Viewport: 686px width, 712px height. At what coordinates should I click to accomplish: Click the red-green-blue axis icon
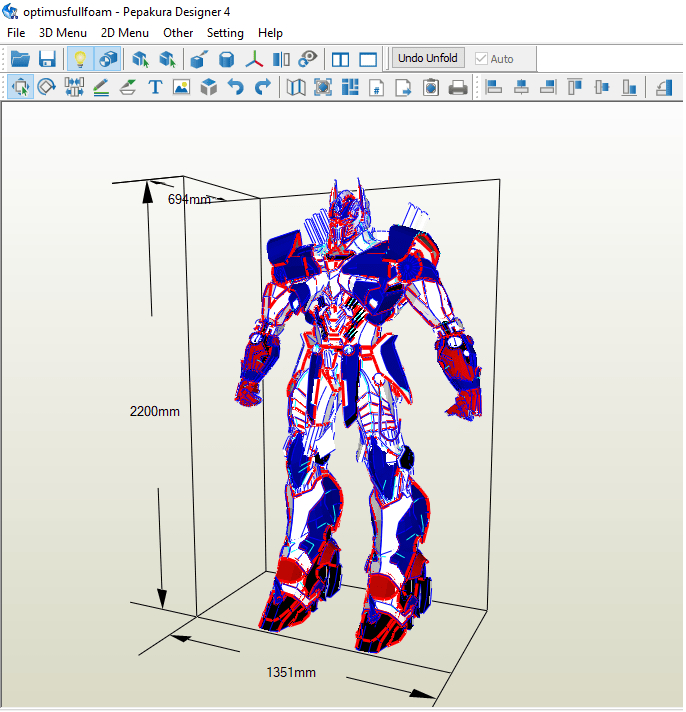[256, 59]
